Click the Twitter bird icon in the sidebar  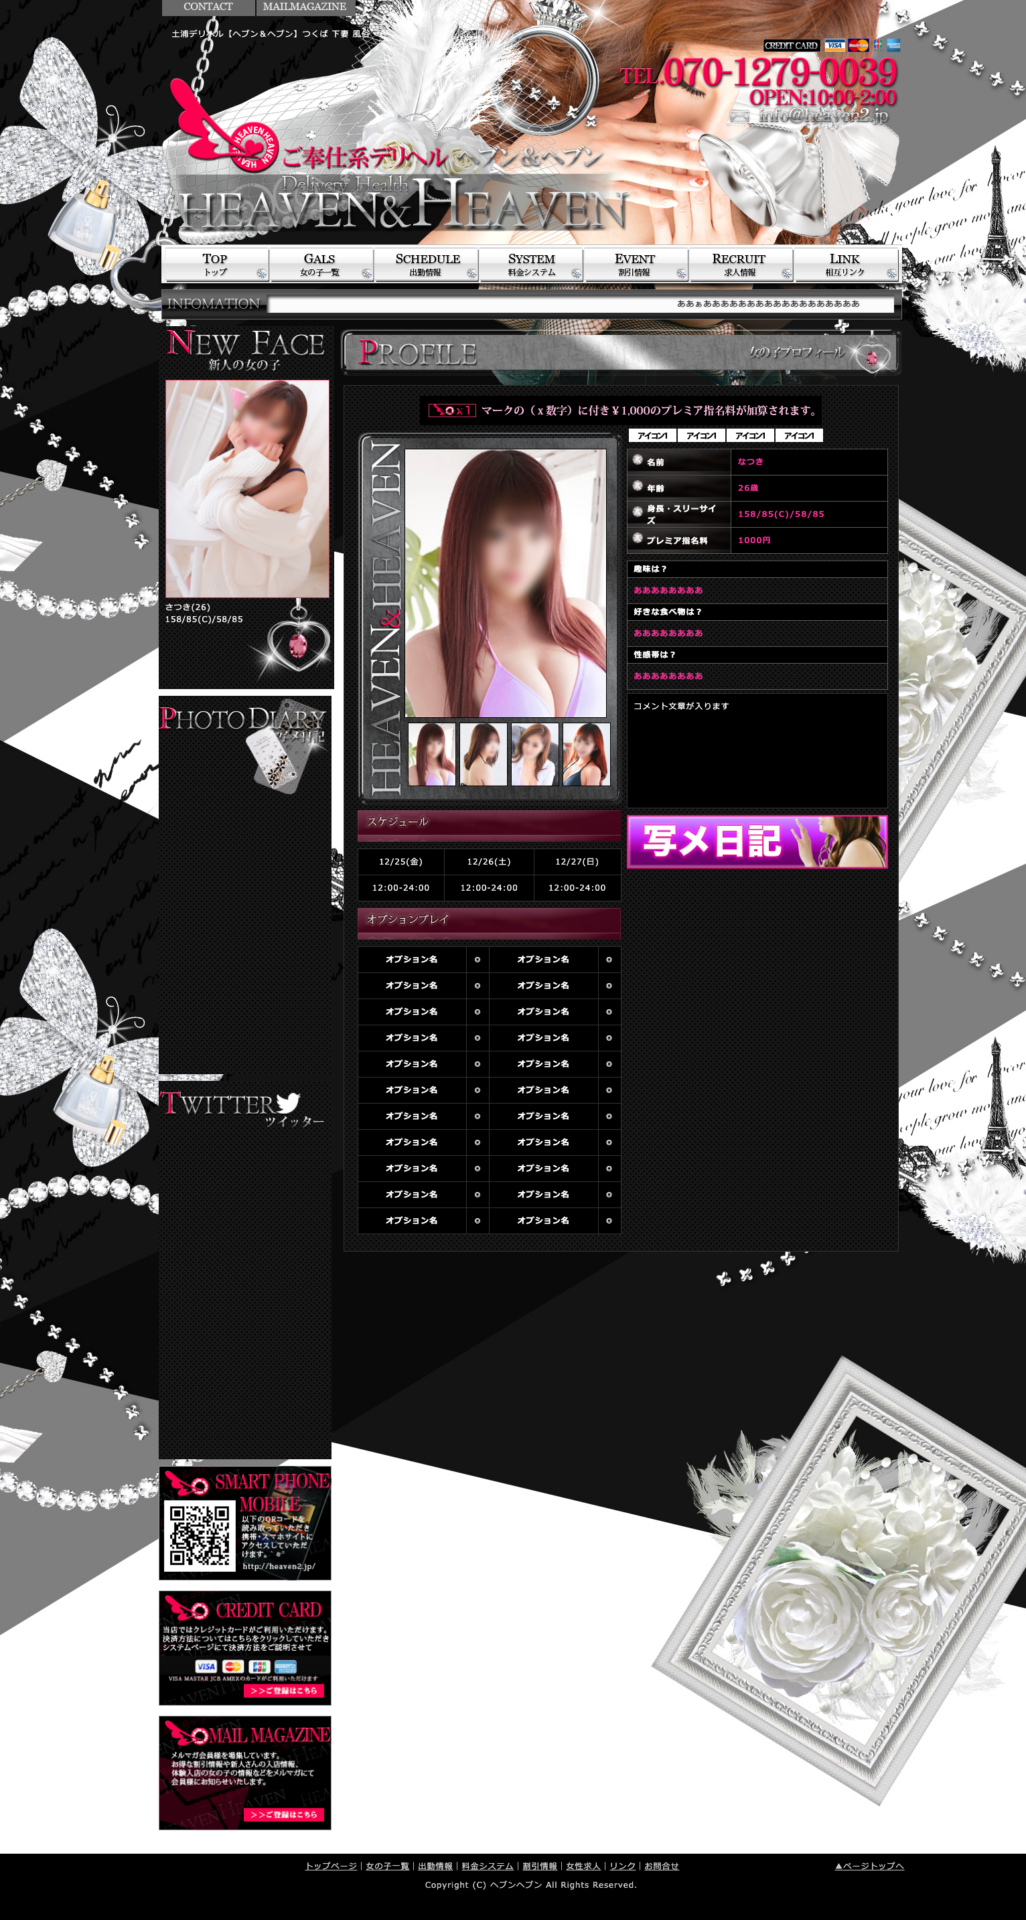coord(288,1102)
